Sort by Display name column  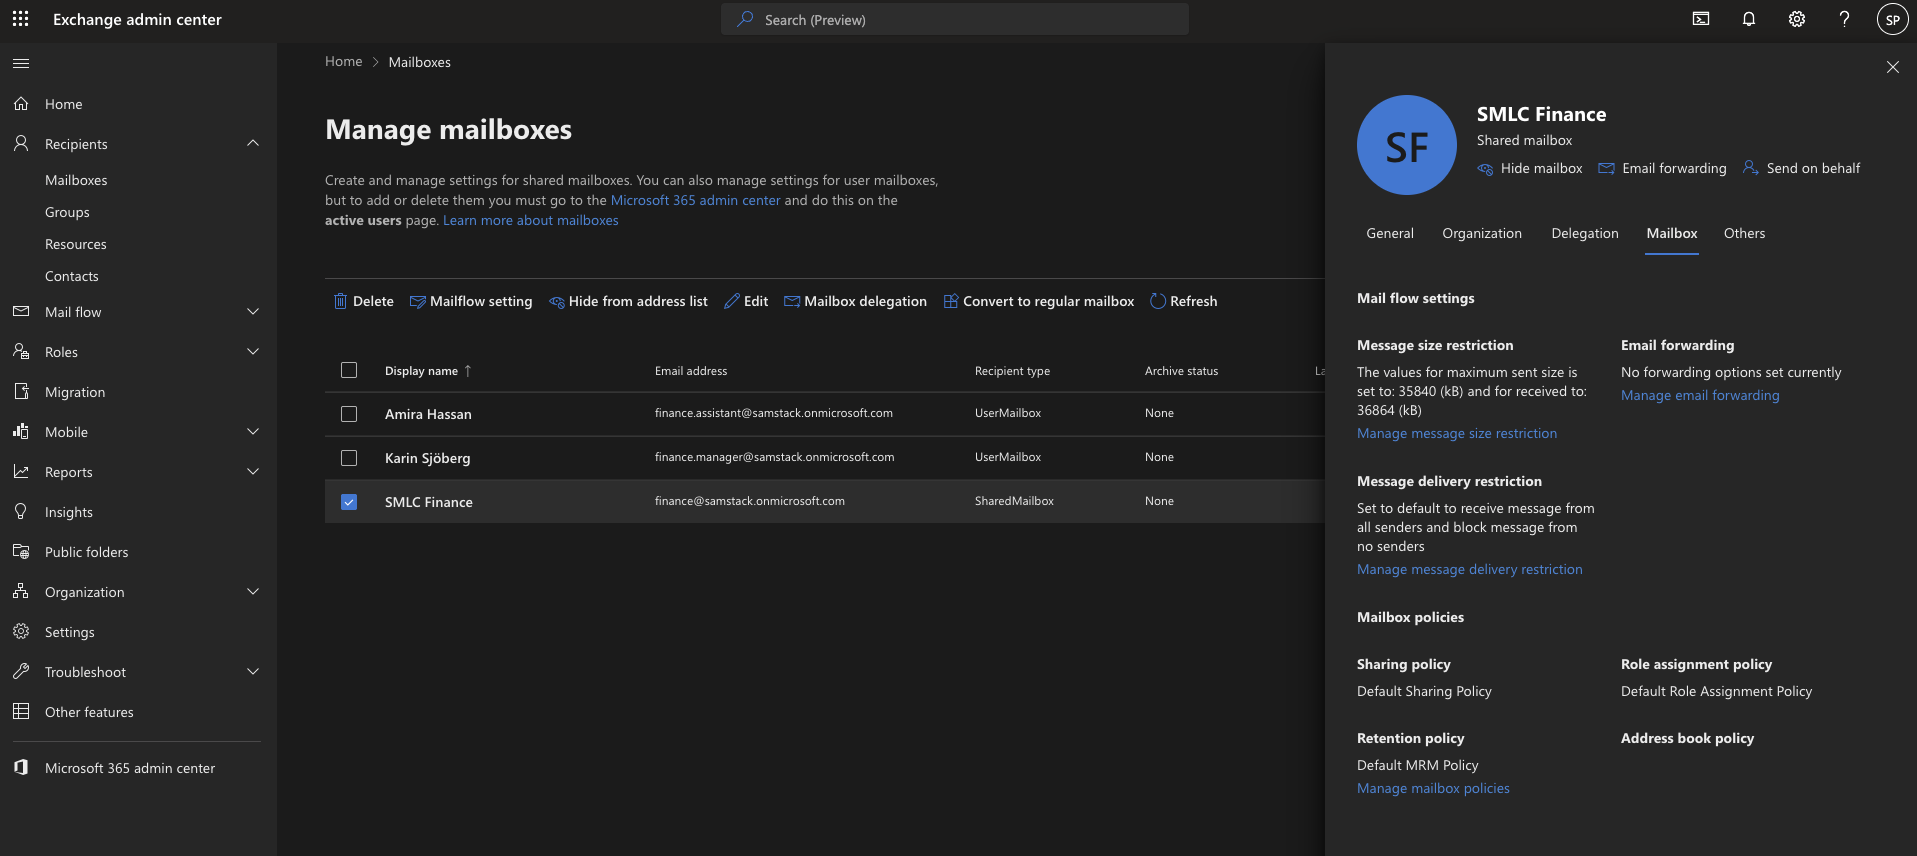point(428,371)
